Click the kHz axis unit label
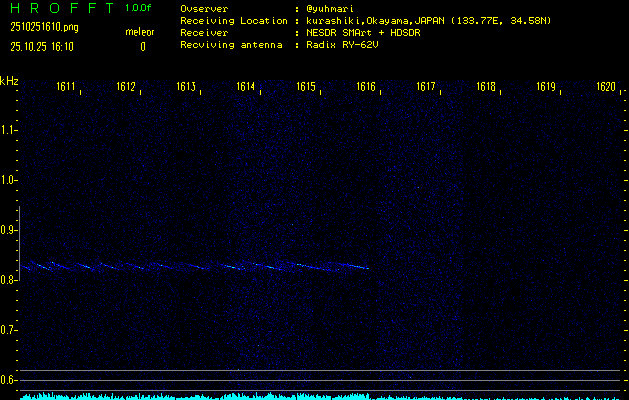 [x=9, y=81]
